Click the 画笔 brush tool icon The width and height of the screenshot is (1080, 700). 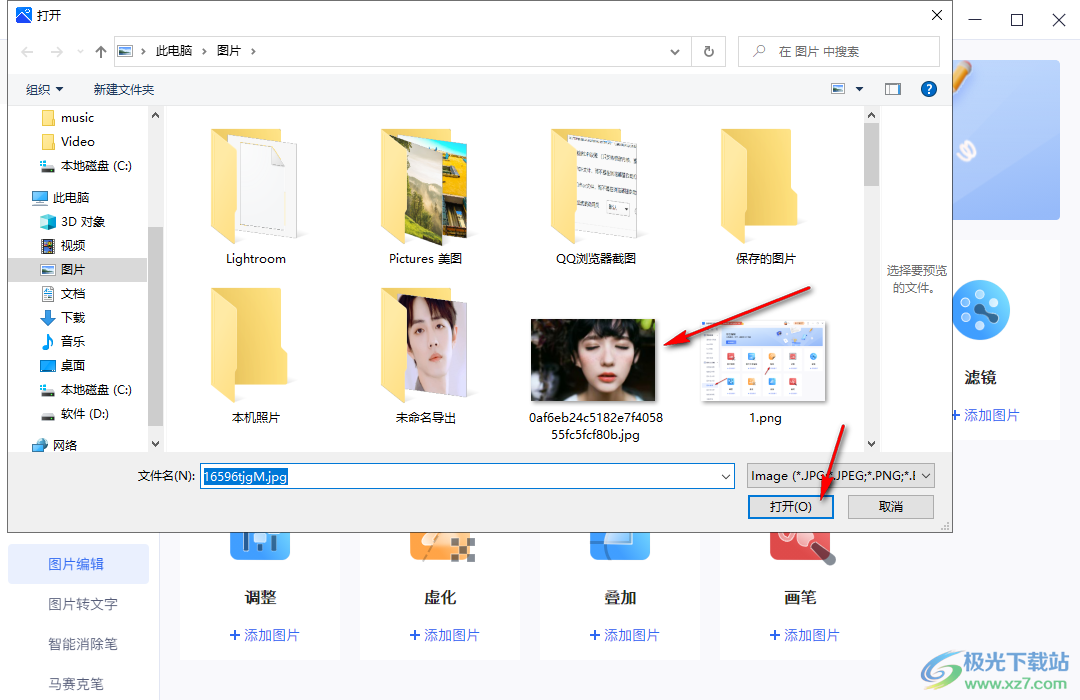pyautogui.click(x=802, y=548)
